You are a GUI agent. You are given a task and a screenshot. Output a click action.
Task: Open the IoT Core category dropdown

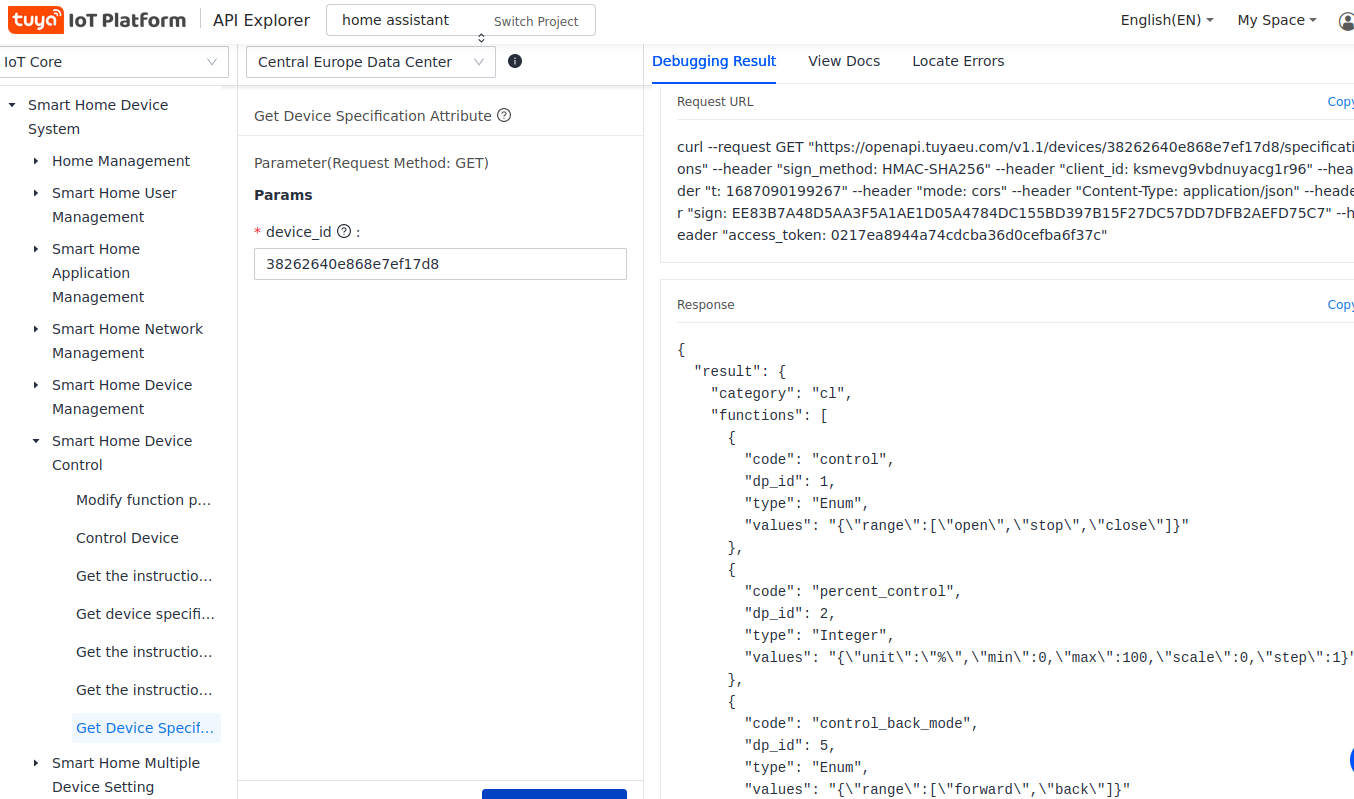(111, 62)
